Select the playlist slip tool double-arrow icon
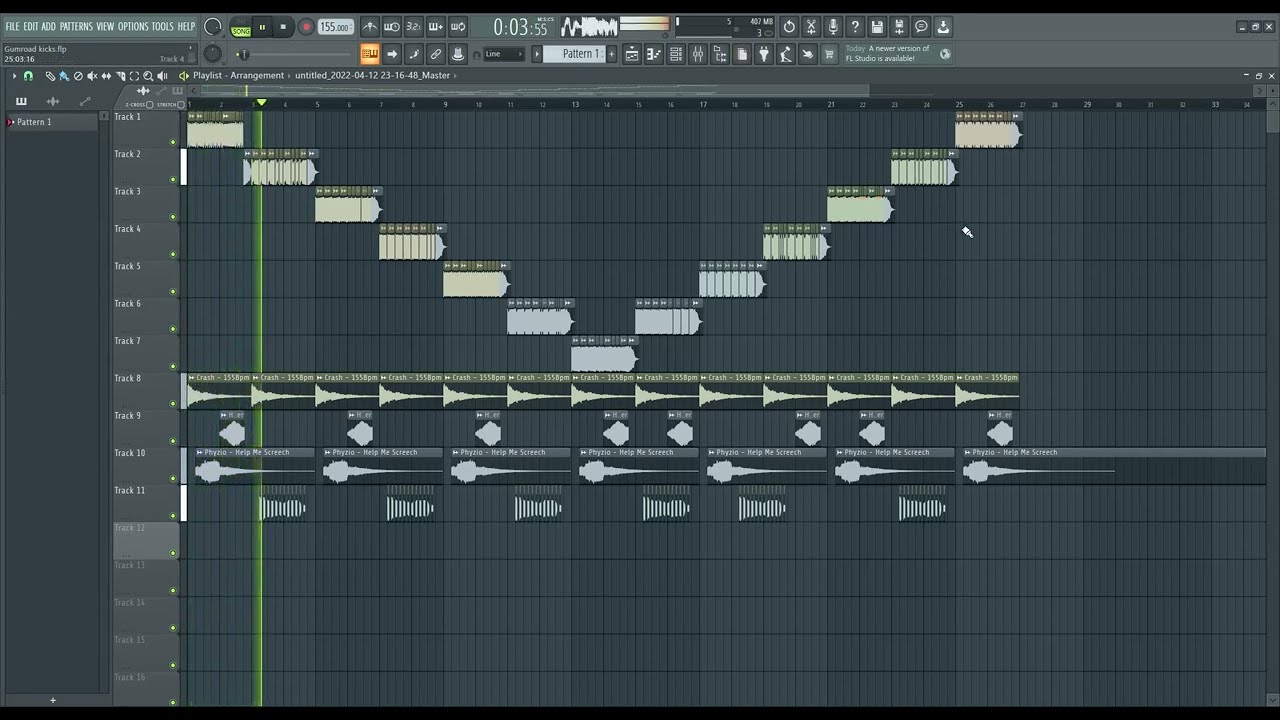Image resolution: width=1280 pixels, height=720 pixels. [x=106, y=76]
